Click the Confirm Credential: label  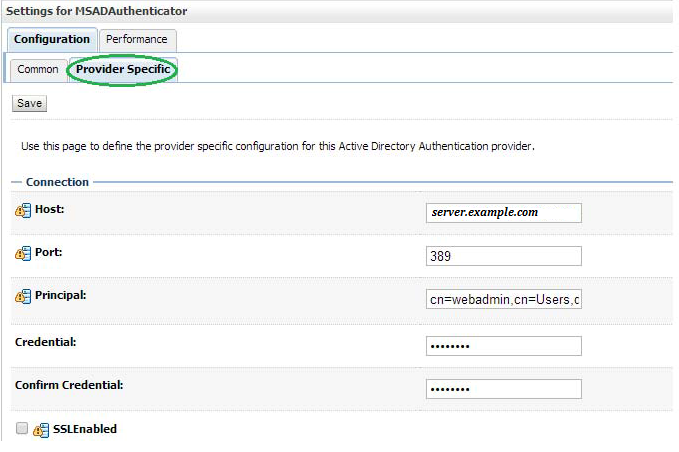(69, 385)
